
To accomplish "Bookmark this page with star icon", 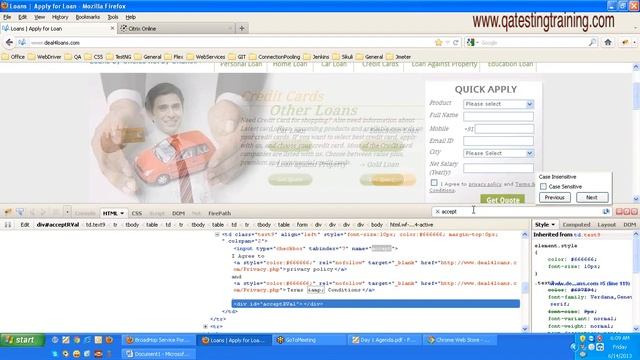I will 439,42.
